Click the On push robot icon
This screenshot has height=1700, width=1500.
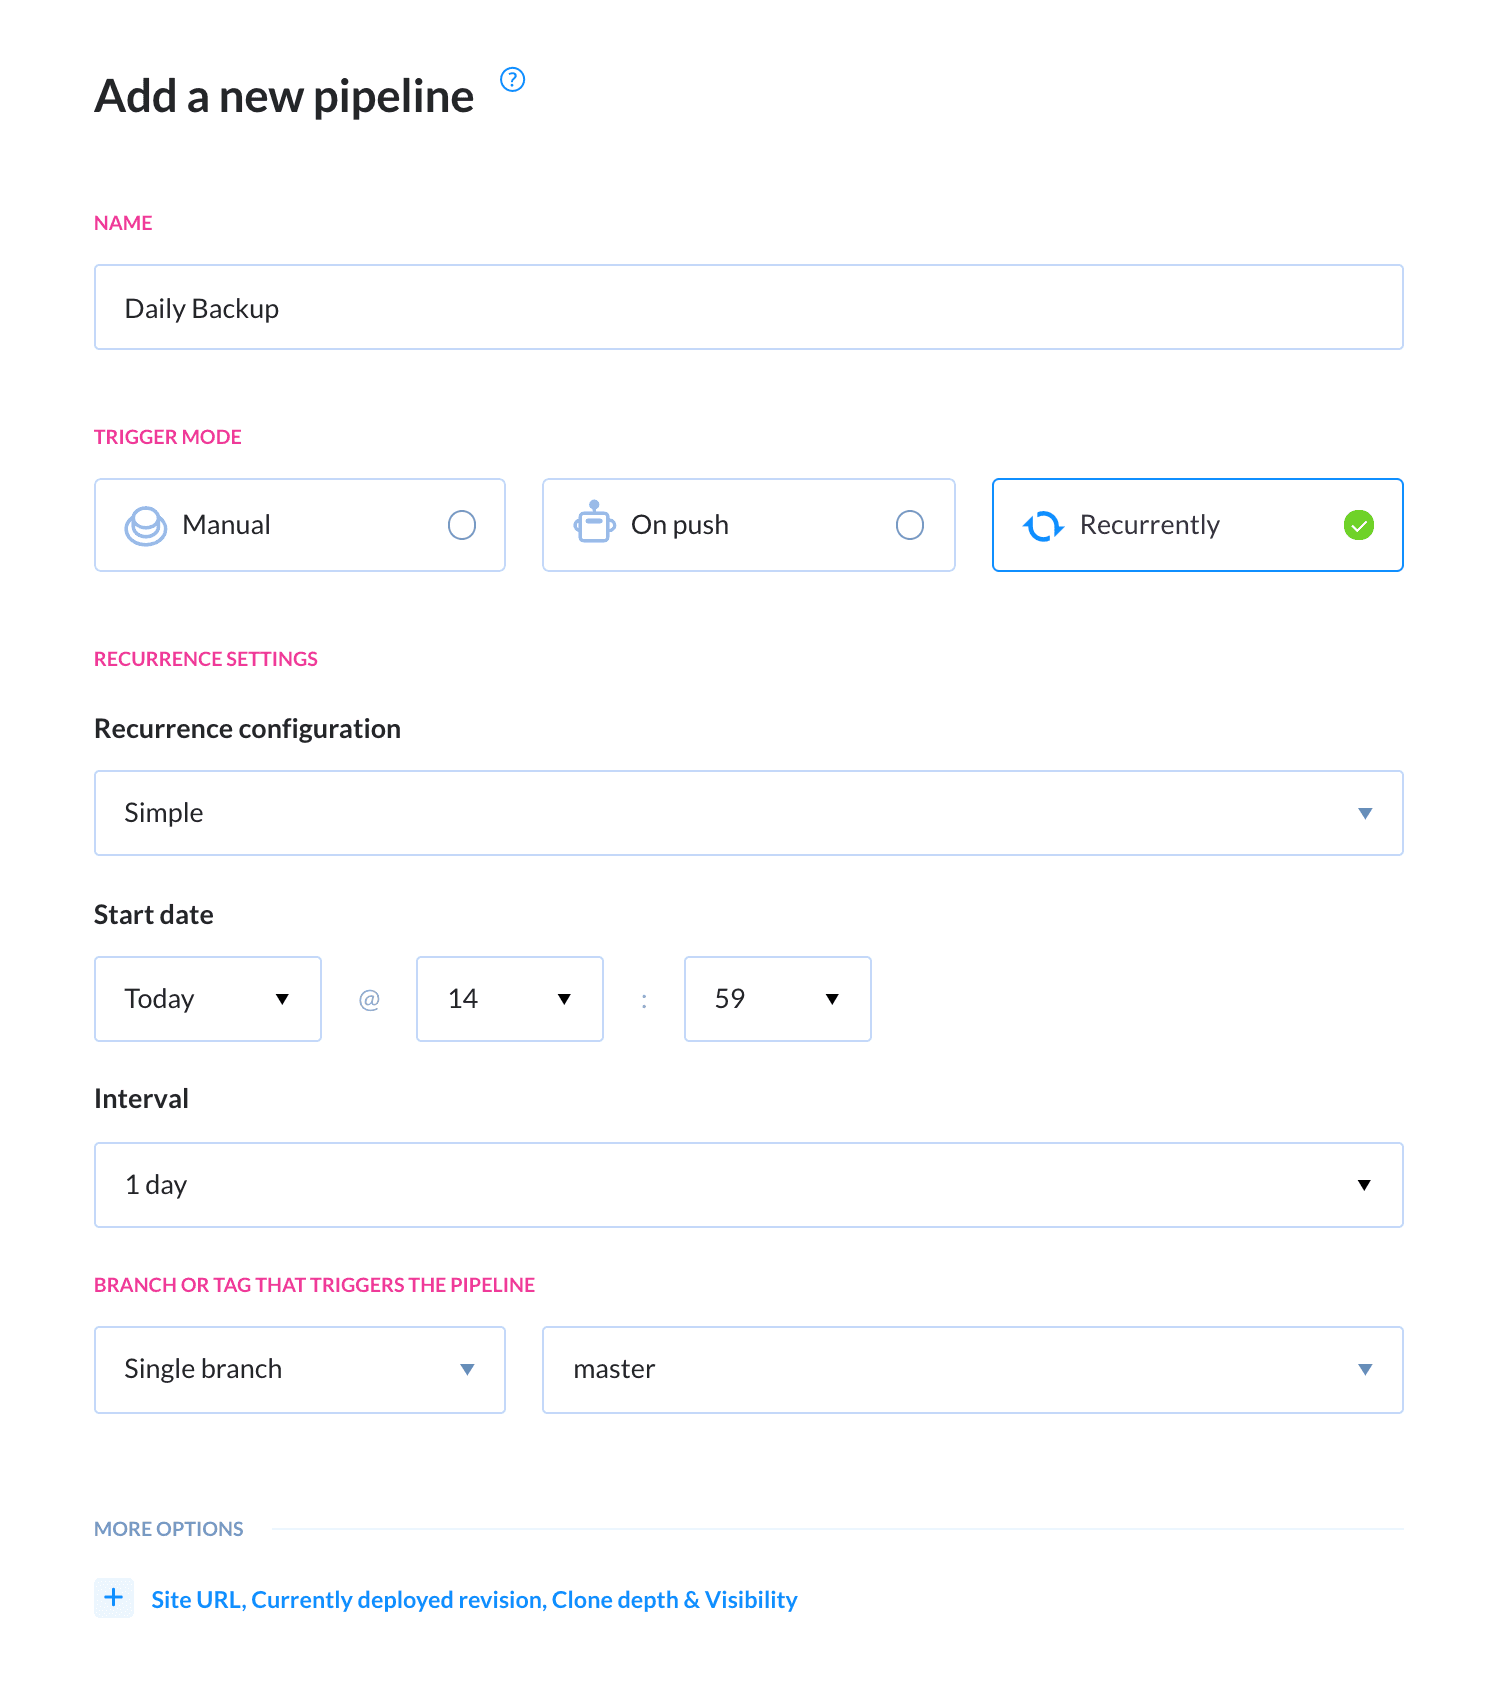594,523
